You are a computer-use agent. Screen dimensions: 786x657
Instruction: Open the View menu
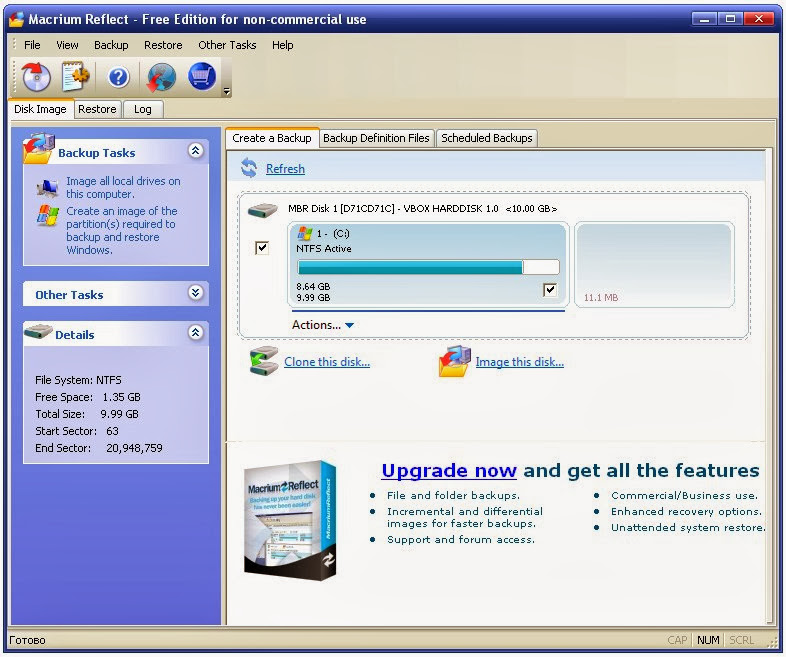coord(67,45)
